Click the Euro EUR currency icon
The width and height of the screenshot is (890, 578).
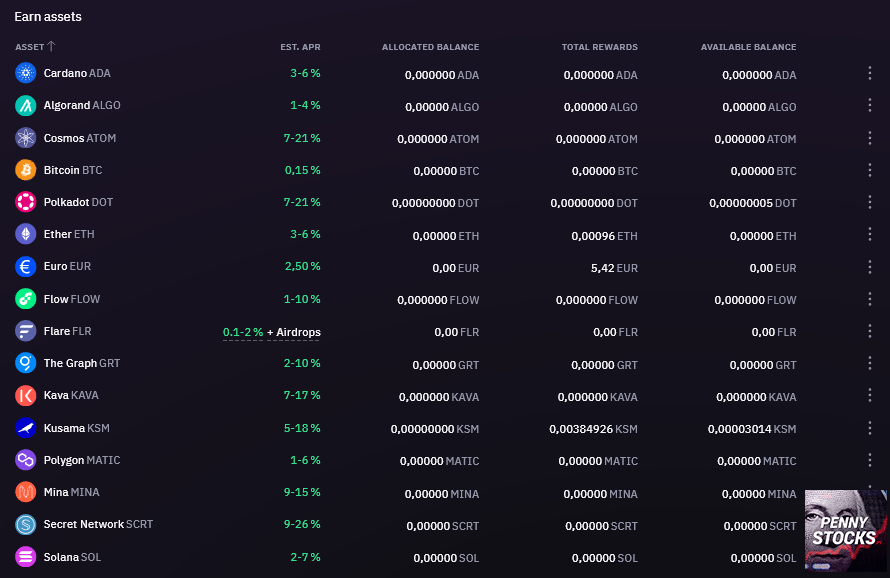coord(24,266)
